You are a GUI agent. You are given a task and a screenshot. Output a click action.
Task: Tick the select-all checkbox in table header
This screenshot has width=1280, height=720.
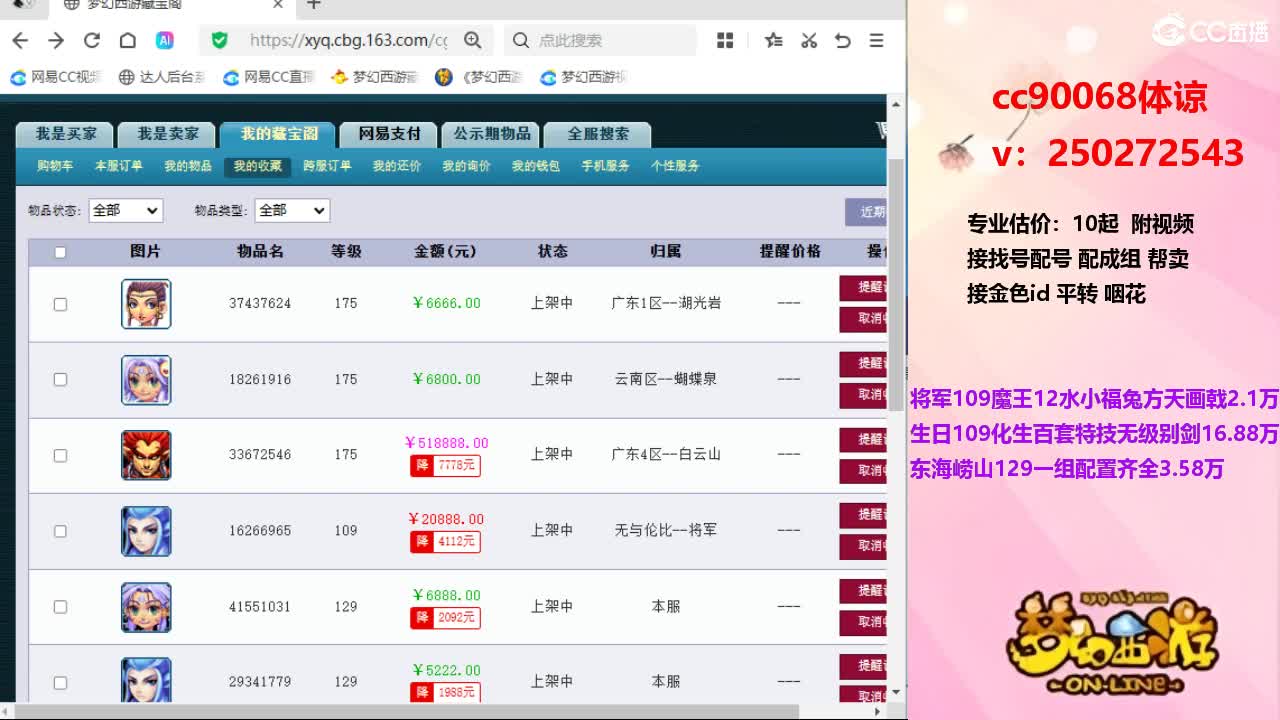[60, 252]
